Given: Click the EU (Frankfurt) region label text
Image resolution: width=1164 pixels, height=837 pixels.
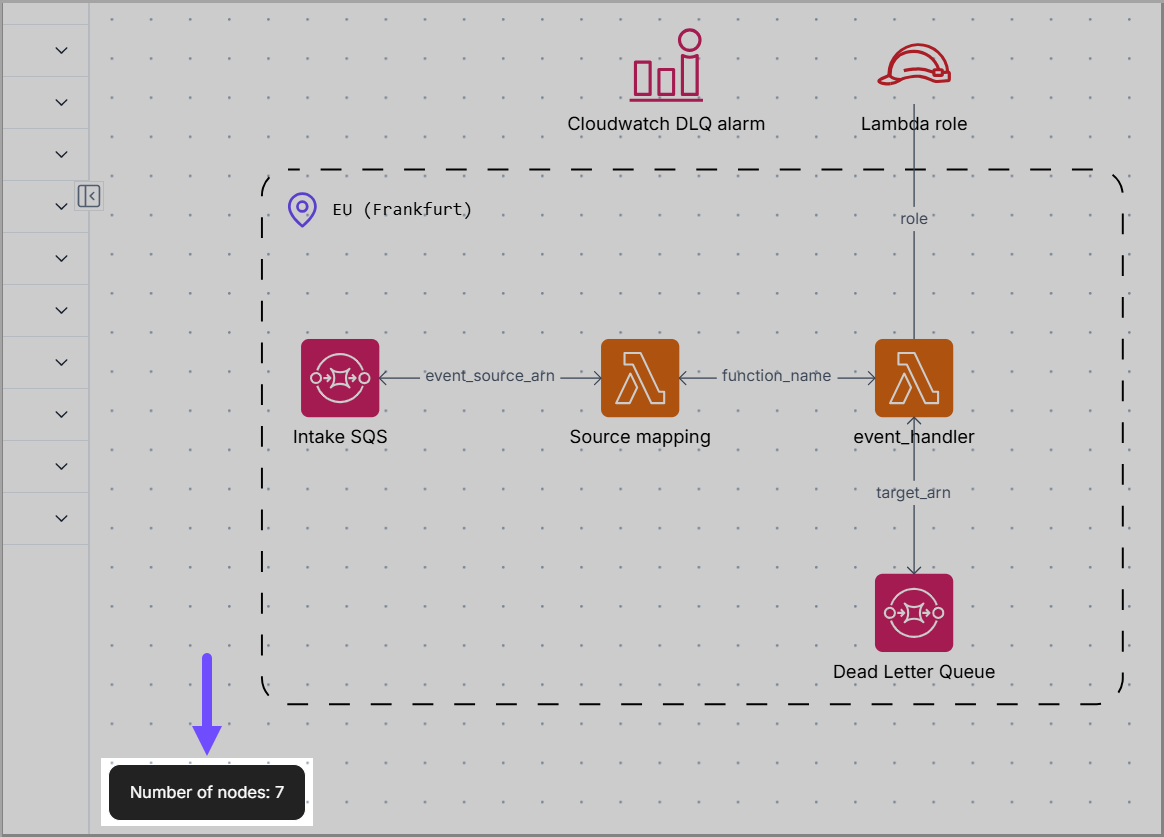Looking at the screenshot, I should (x=402, y=210).
